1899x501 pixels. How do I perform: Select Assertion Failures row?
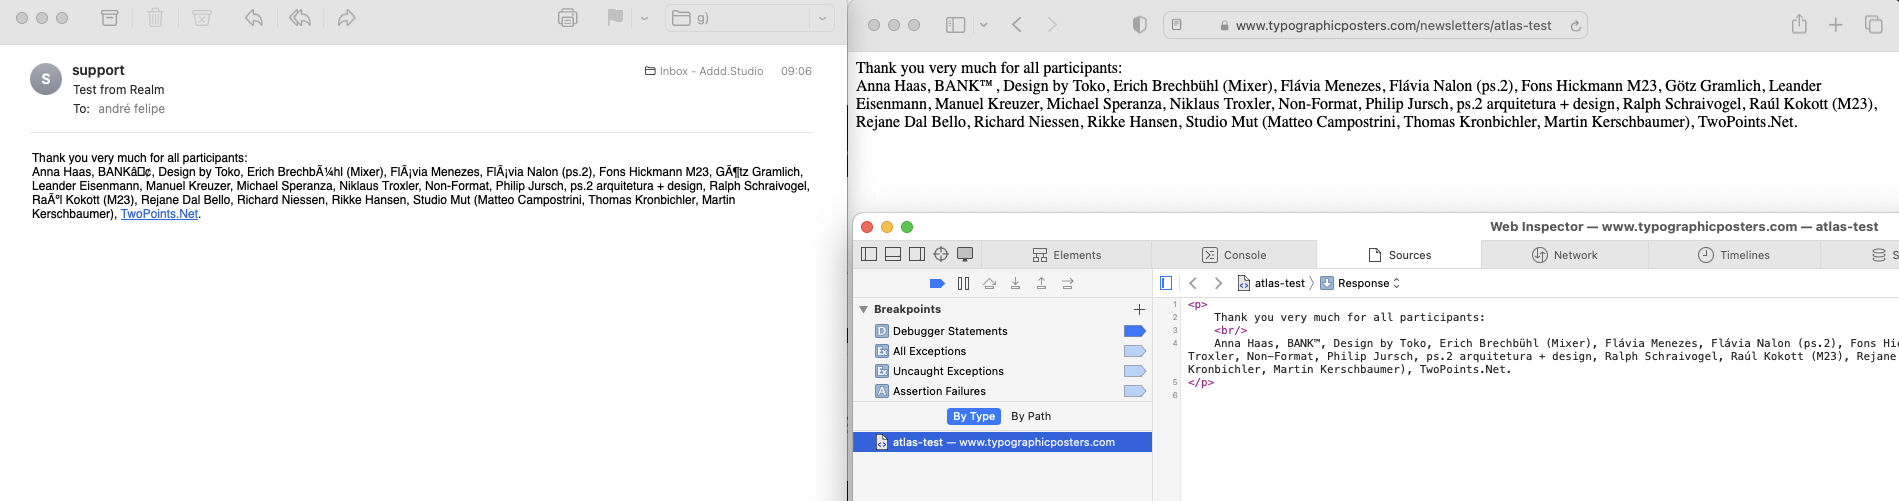pos(1002,391)
